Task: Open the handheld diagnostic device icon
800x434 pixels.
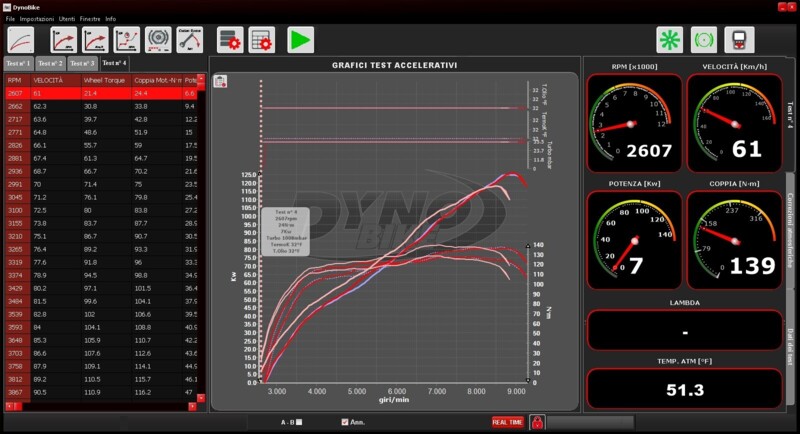Action: pos(739,40)
